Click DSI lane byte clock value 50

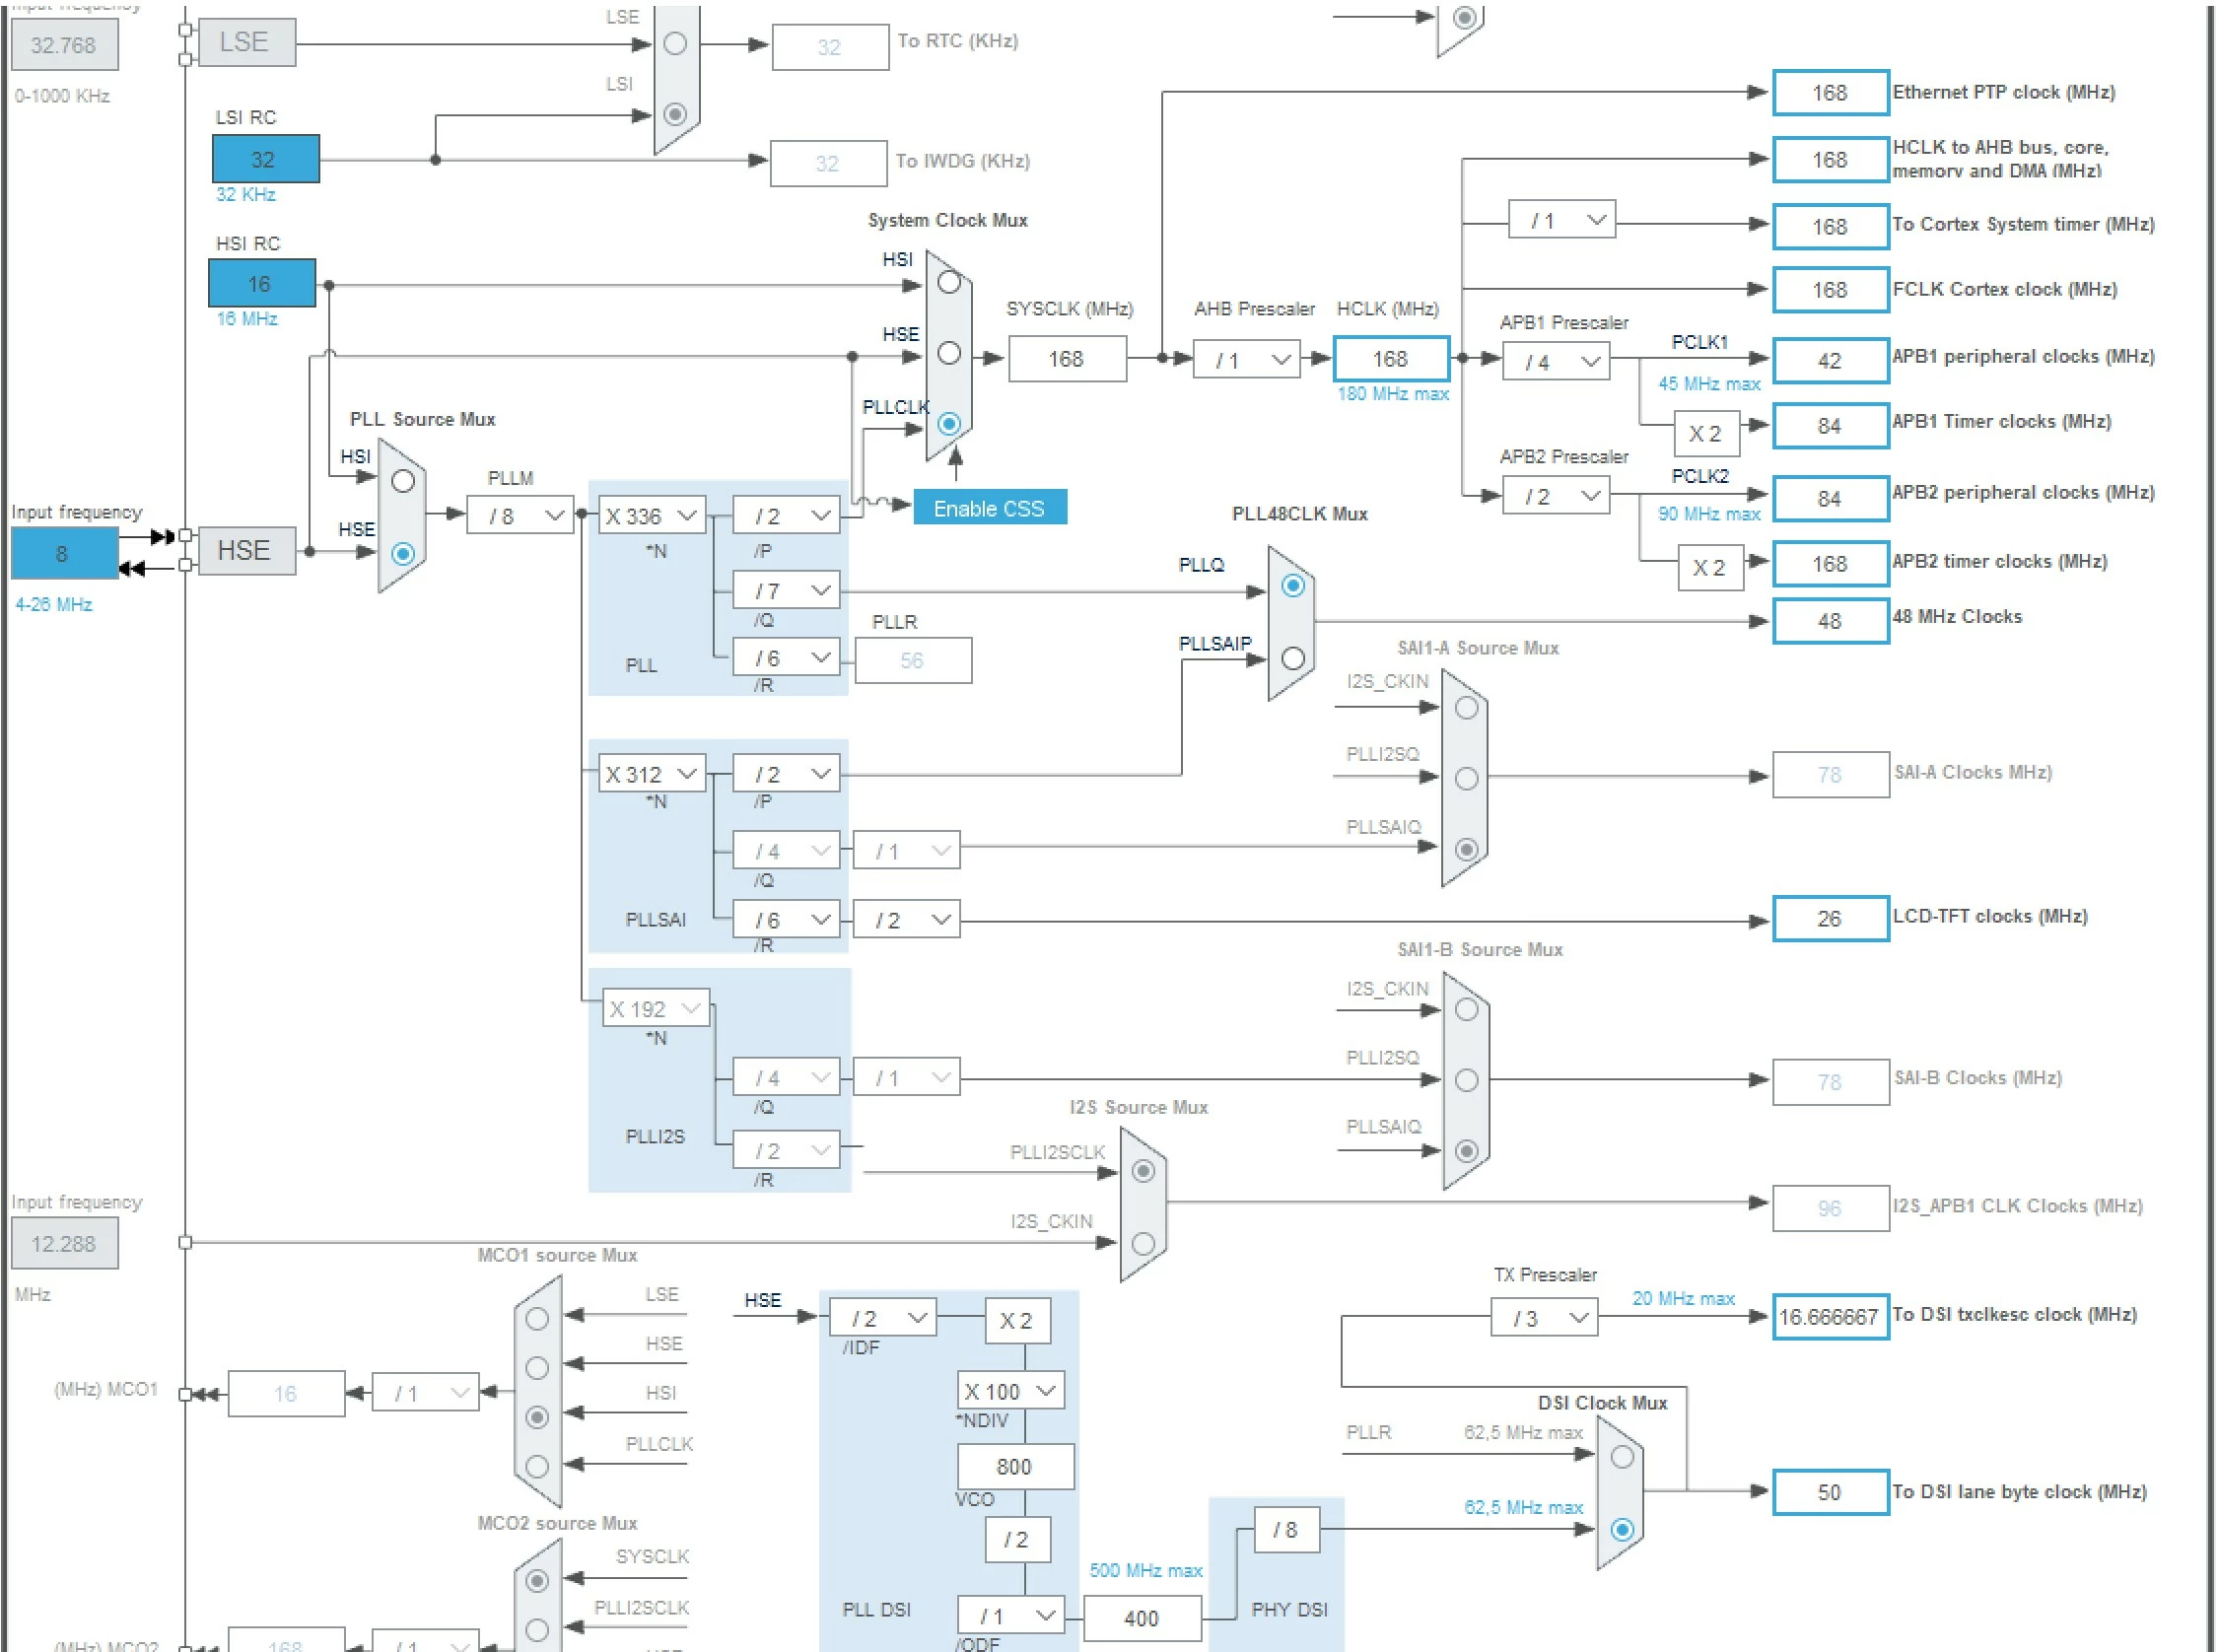click(1830, 1492)
